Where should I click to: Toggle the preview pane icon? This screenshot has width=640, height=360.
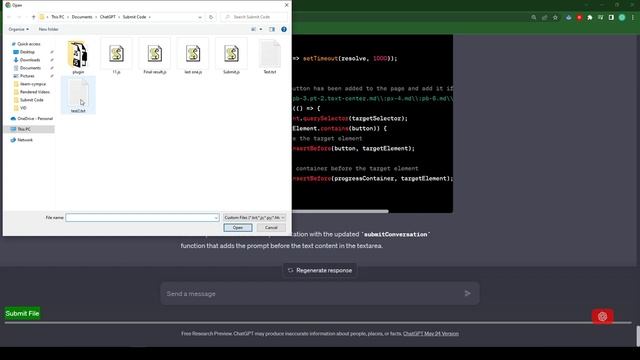(272, 29)
